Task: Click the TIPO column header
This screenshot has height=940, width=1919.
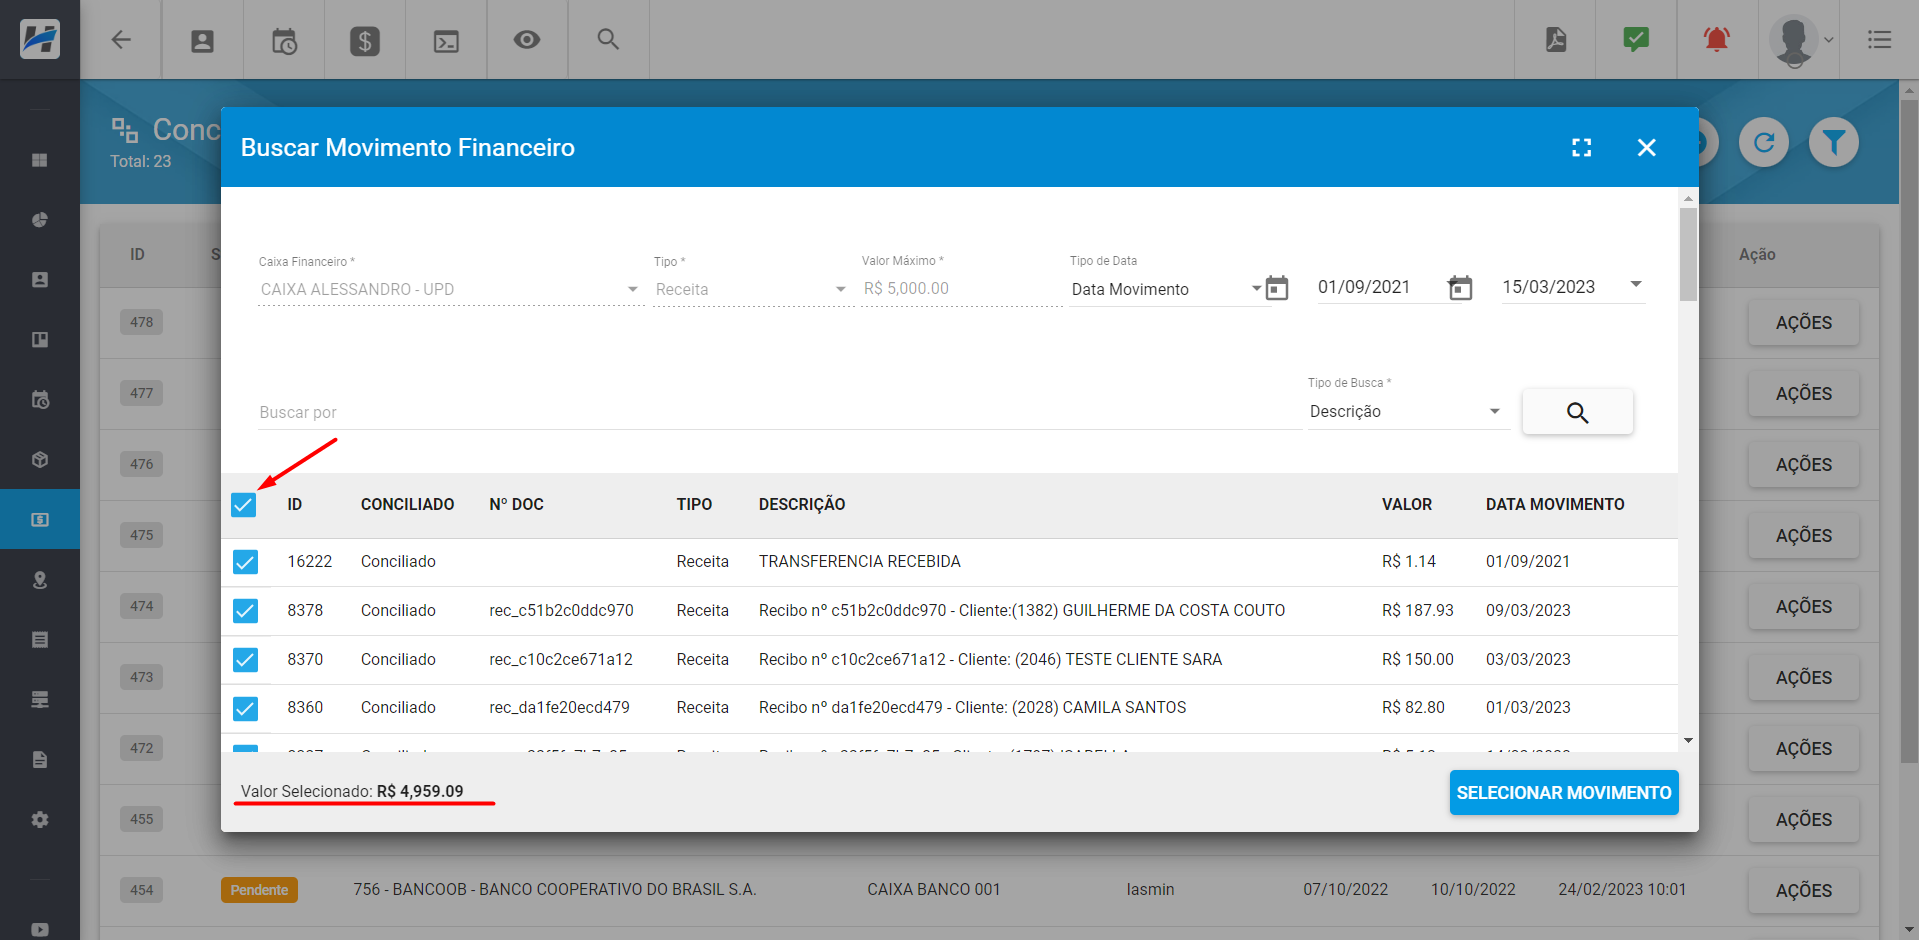Action: click(x=694, y=505)
